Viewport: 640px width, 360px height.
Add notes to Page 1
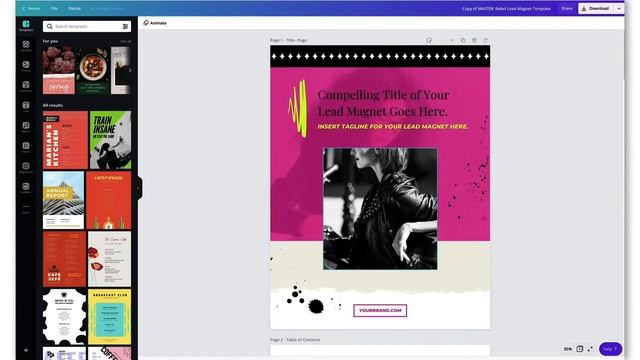click(429, 40)
